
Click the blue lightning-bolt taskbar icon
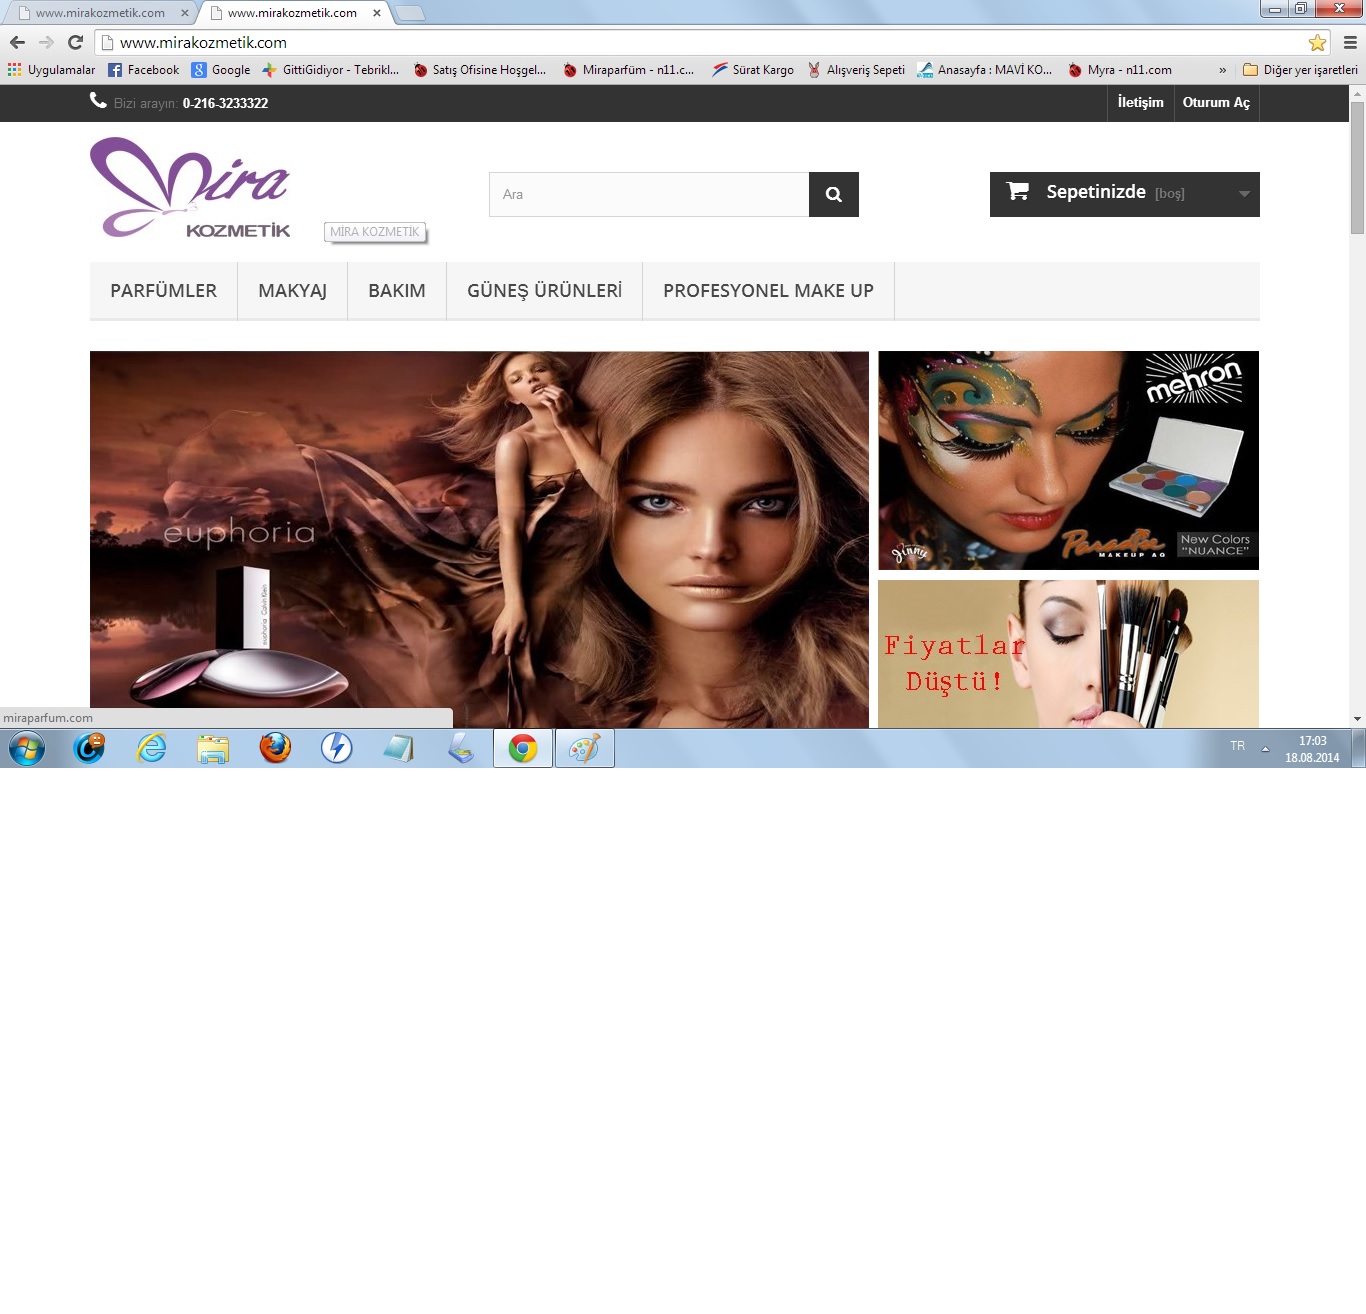337,748
